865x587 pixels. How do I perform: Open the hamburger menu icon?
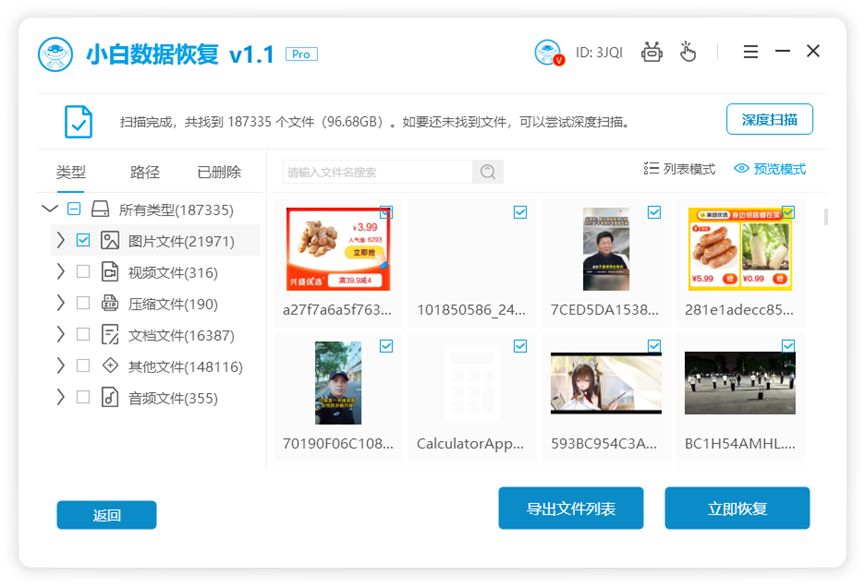750,52
